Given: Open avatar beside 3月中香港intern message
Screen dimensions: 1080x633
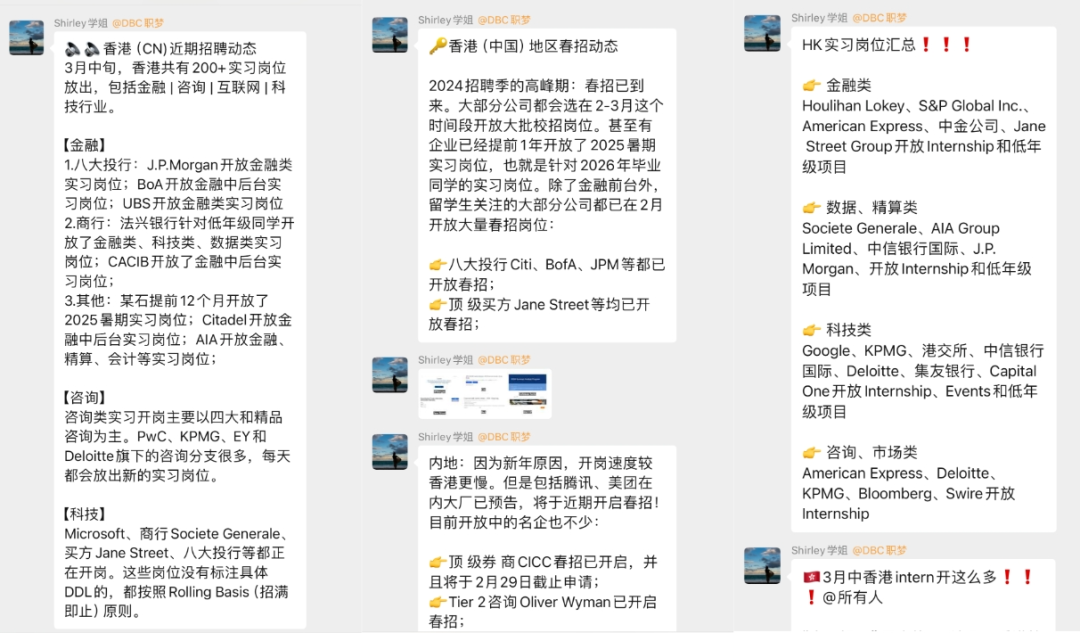Looking at the screenshot, I should click(762, 565).
